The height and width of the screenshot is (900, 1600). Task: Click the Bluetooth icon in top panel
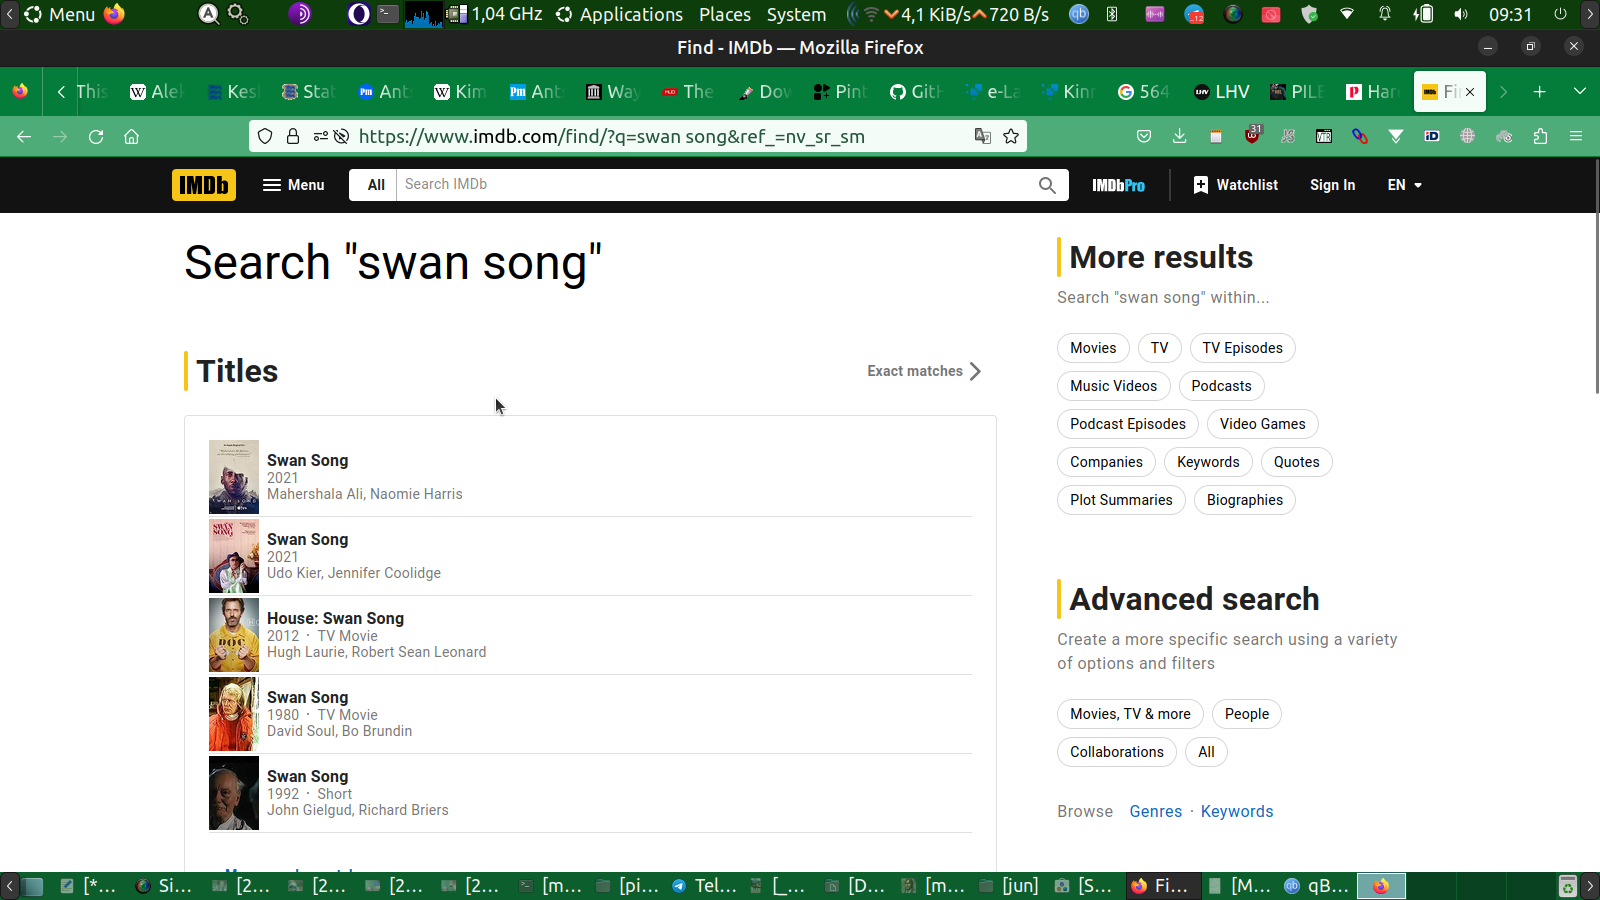pyautogui.click(x=1112, y=14)
